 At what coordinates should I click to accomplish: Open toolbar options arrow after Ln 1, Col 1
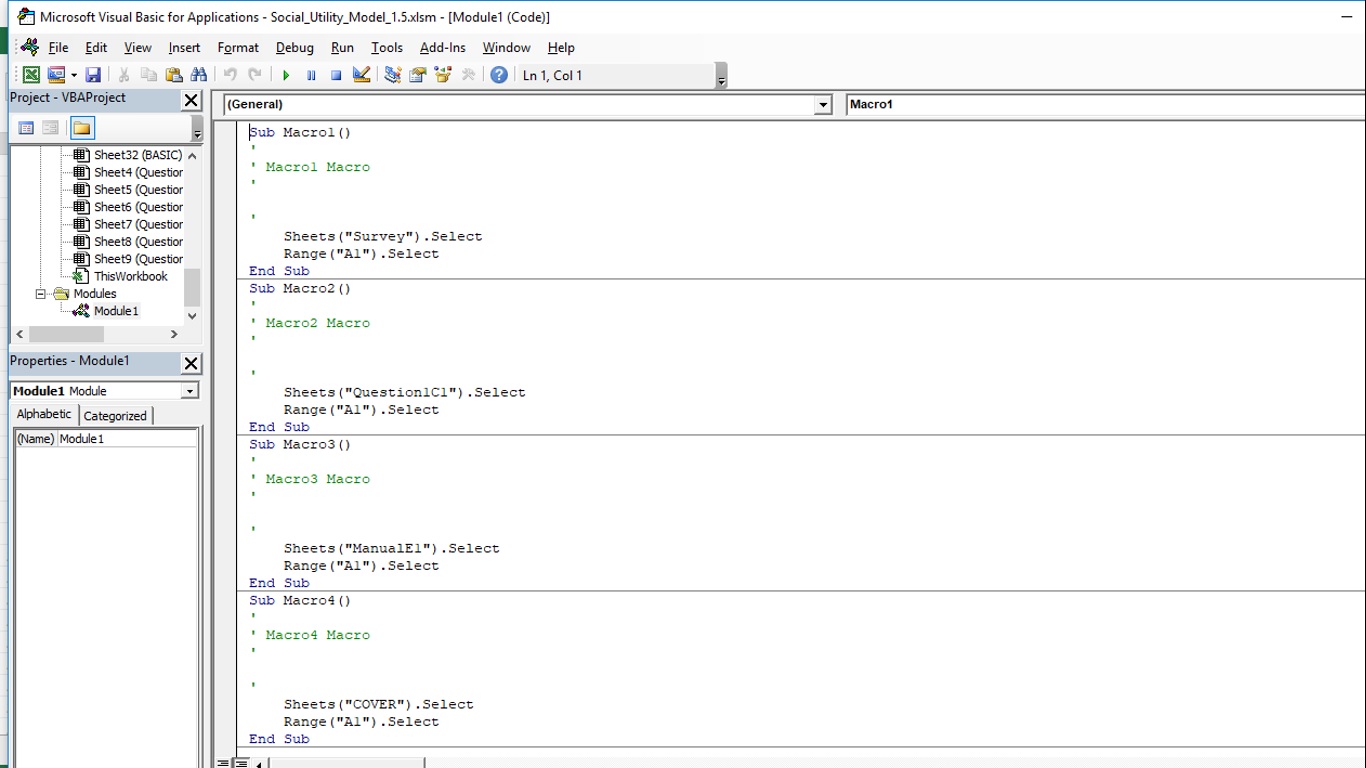[721, 76]
